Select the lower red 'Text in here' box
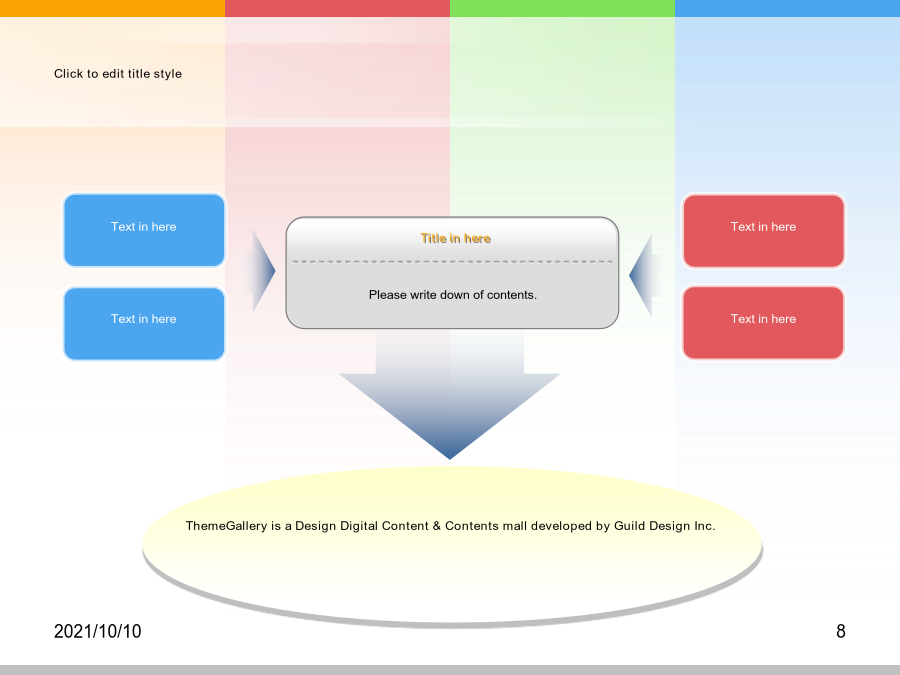The image size is (900, 675). click(x=763, y=323)
